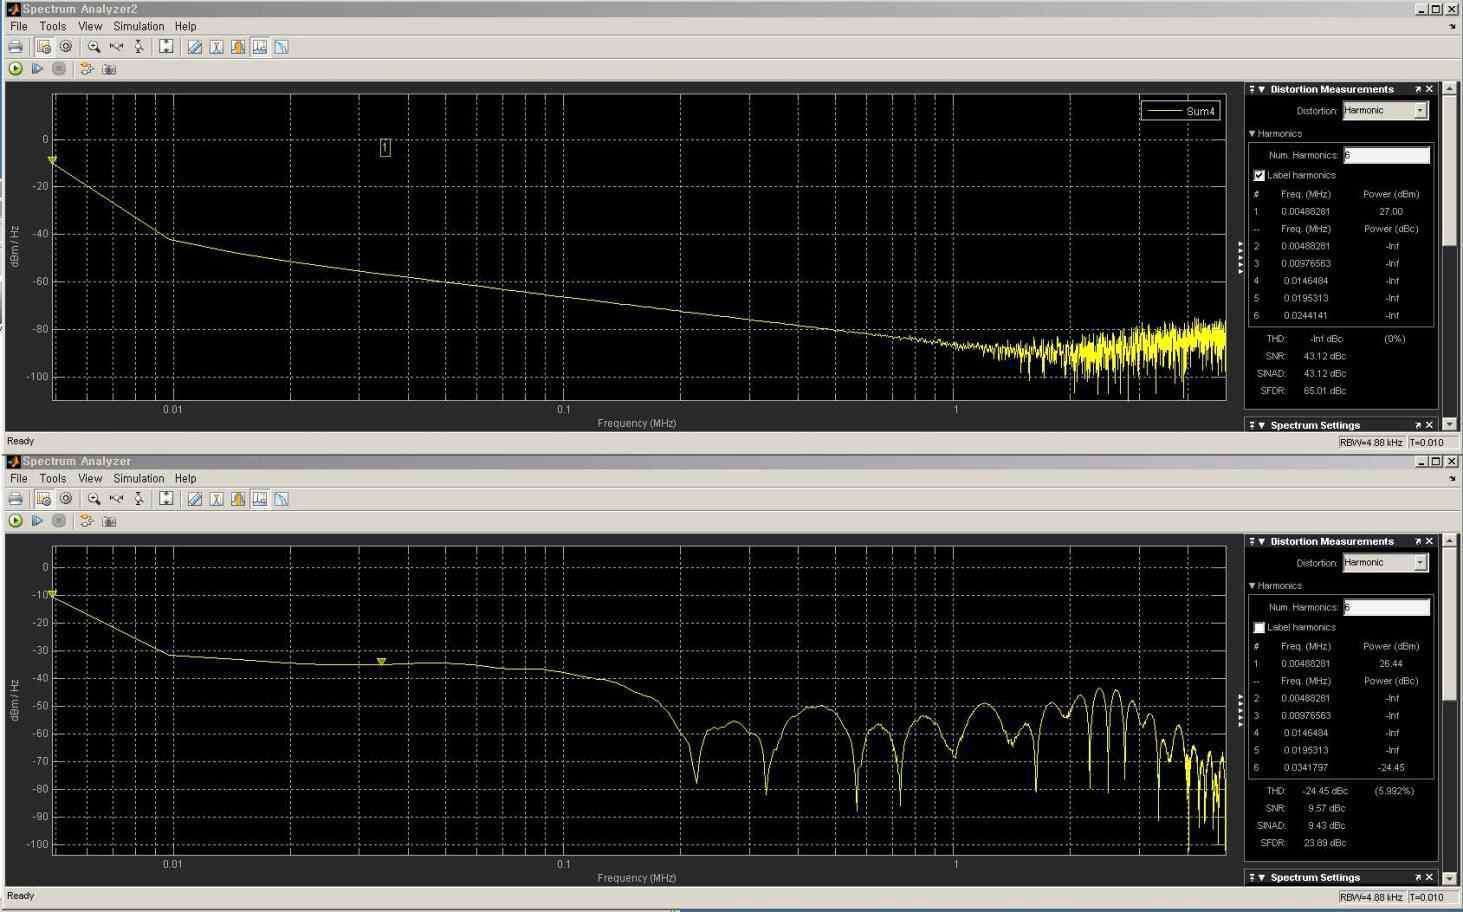Toggle Distortion Measurements toolbar icon in Spectrum Analyzer2
This screenshot has height=912, width=1463.
[260, 47]
